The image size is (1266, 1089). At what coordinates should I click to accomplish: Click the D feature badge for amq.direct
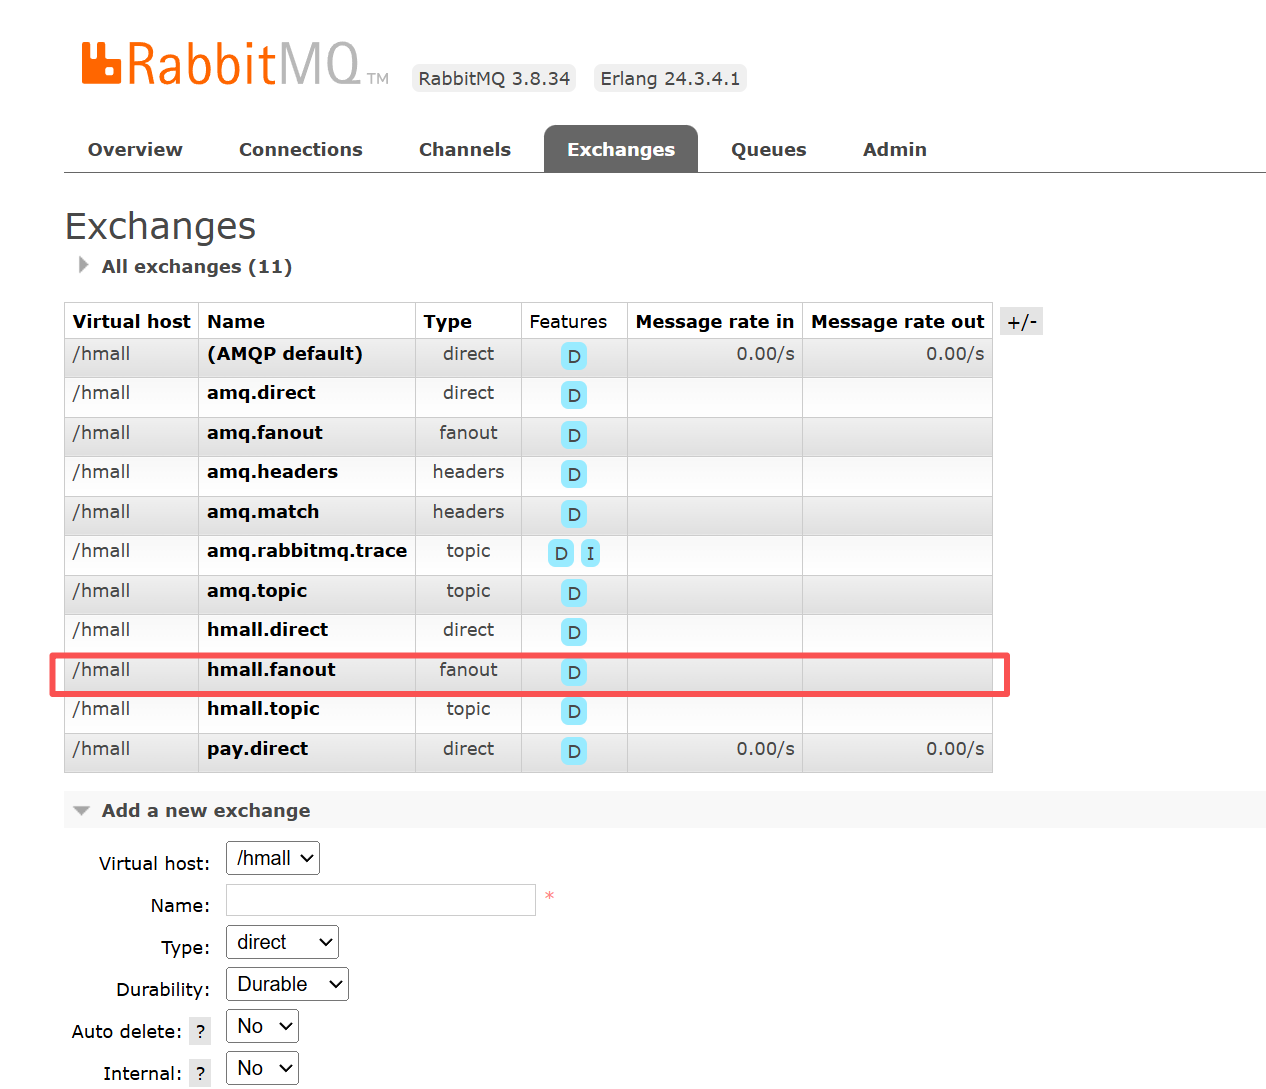point(574,396)
